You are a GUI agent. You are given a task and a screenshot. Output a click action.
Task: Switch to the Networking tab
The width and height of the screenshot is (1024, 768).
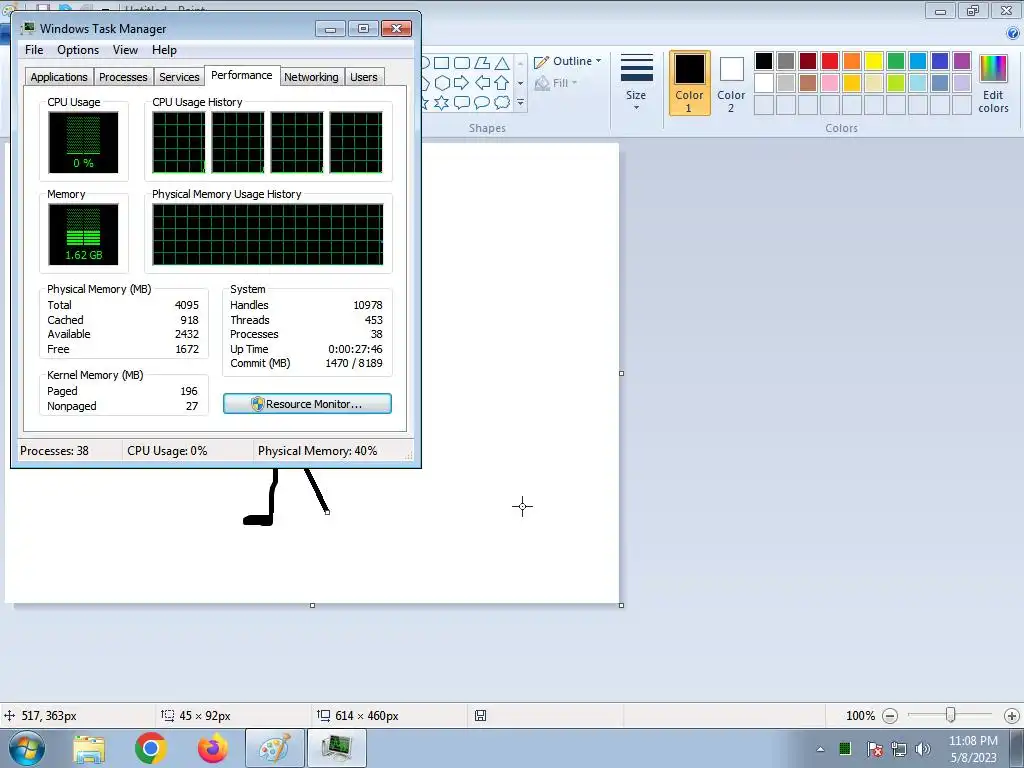311,77
